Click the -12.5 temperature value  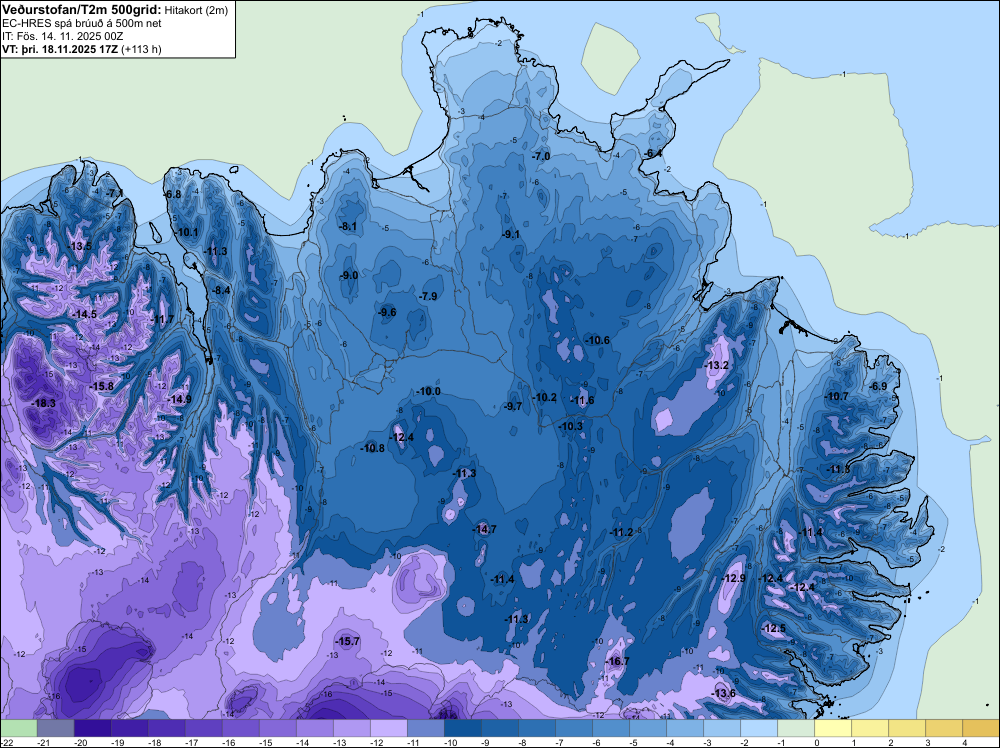coord(774,628)
